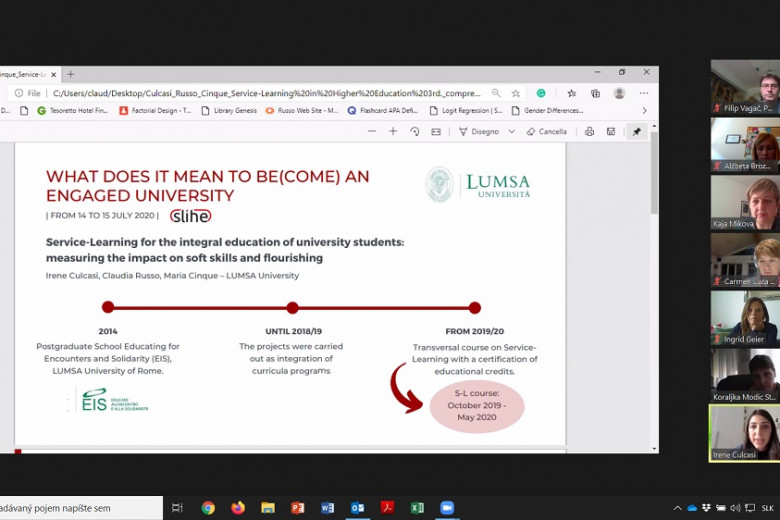Open the Factorial Design bookmark
The height and width of the screenshot is (520, 780).
[155, 110]
